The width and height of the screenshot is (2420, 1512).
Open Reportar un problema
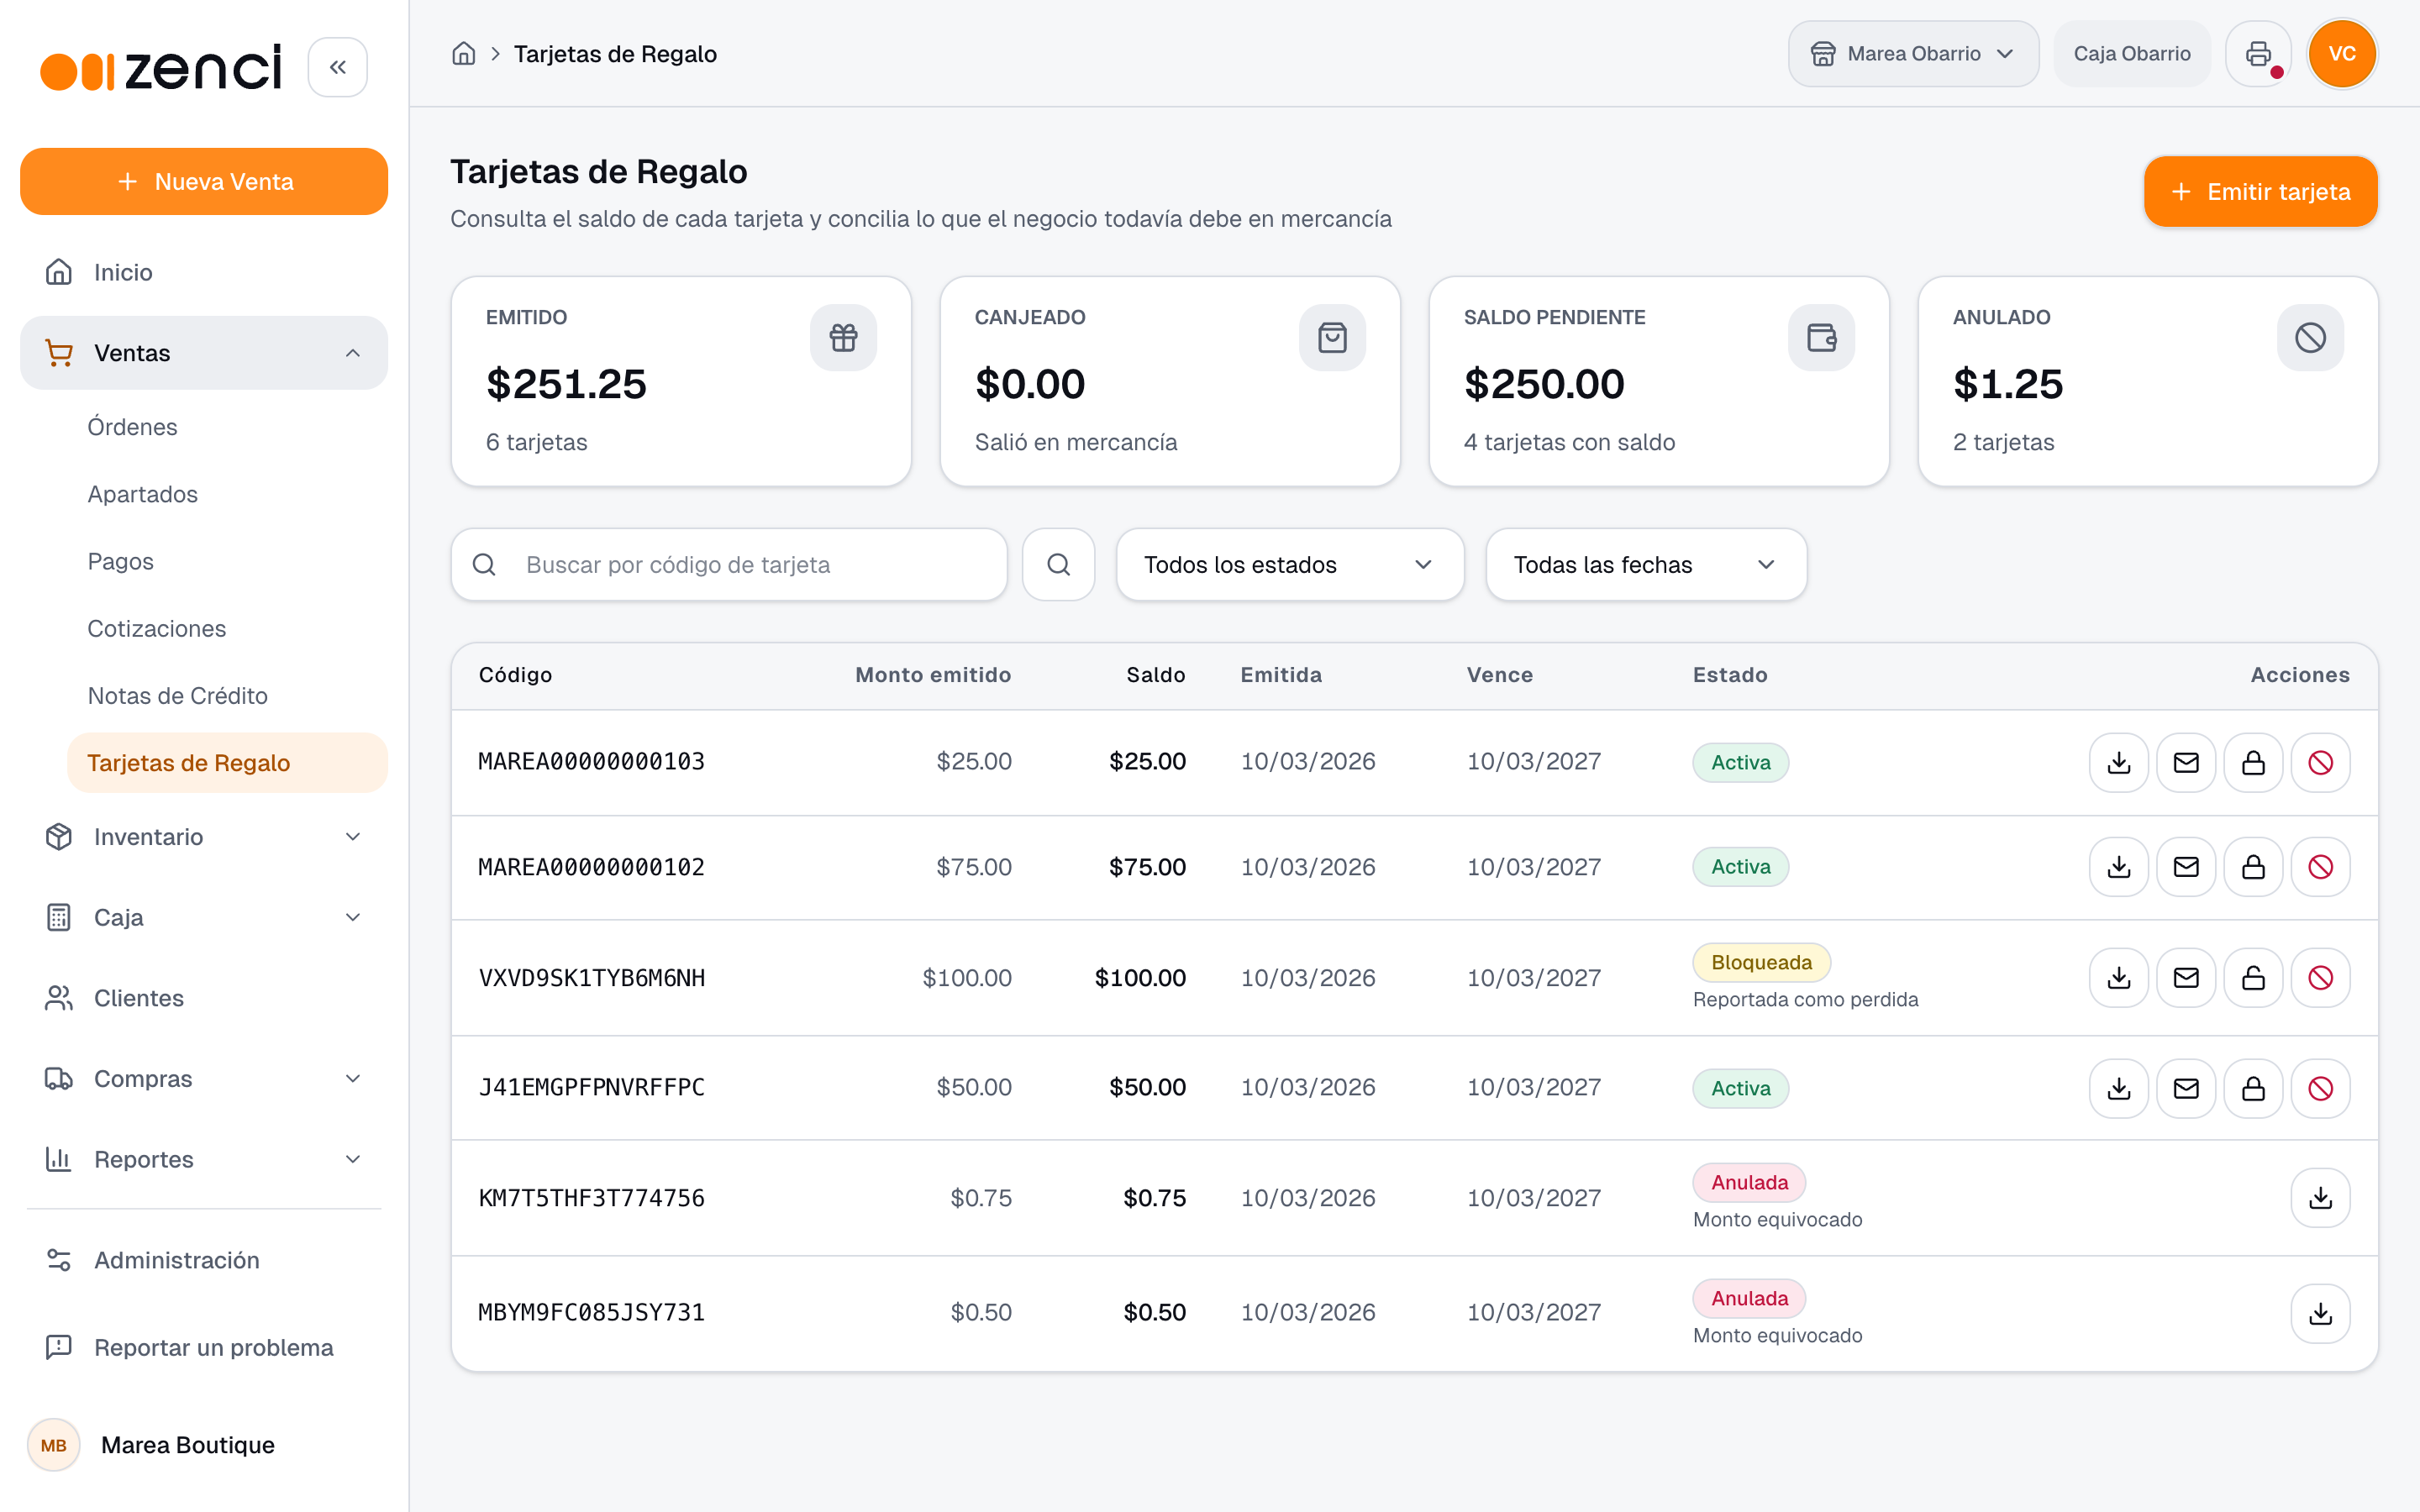[204, 1347]
